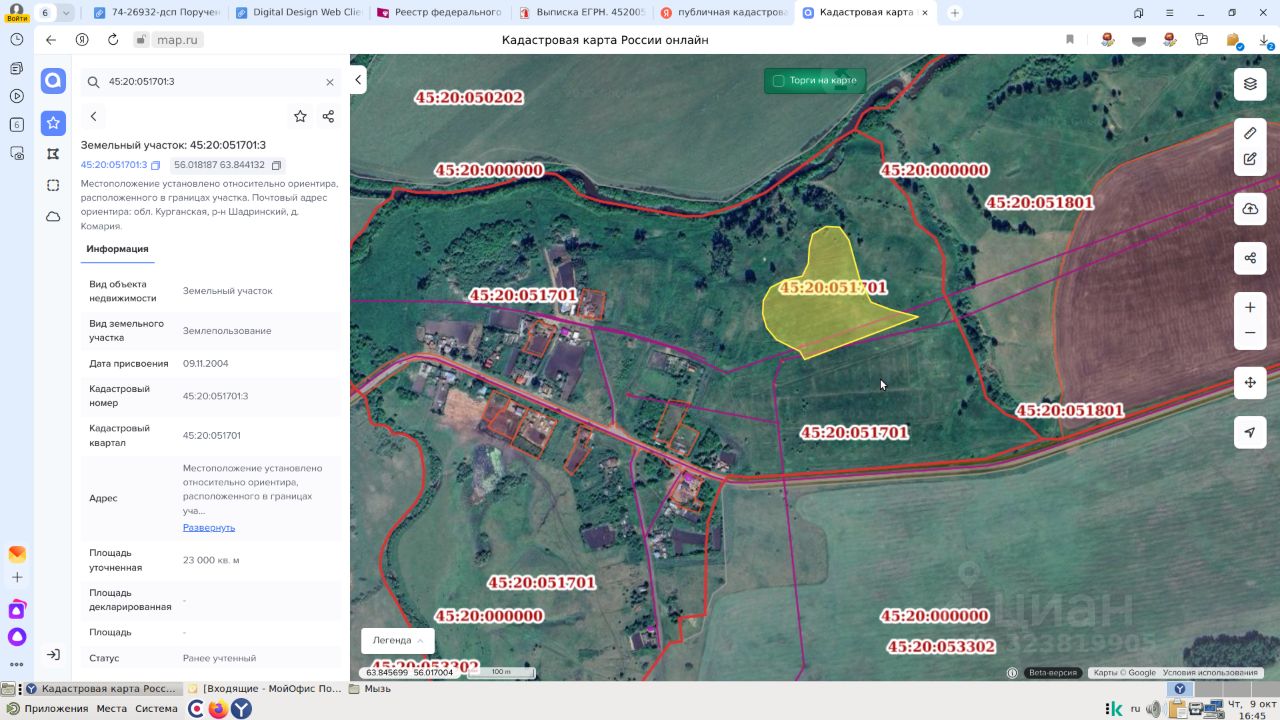The image size is (1280, 720).
Task: Collapse the info side panel with arrow
Action: (x=359, y=80)
